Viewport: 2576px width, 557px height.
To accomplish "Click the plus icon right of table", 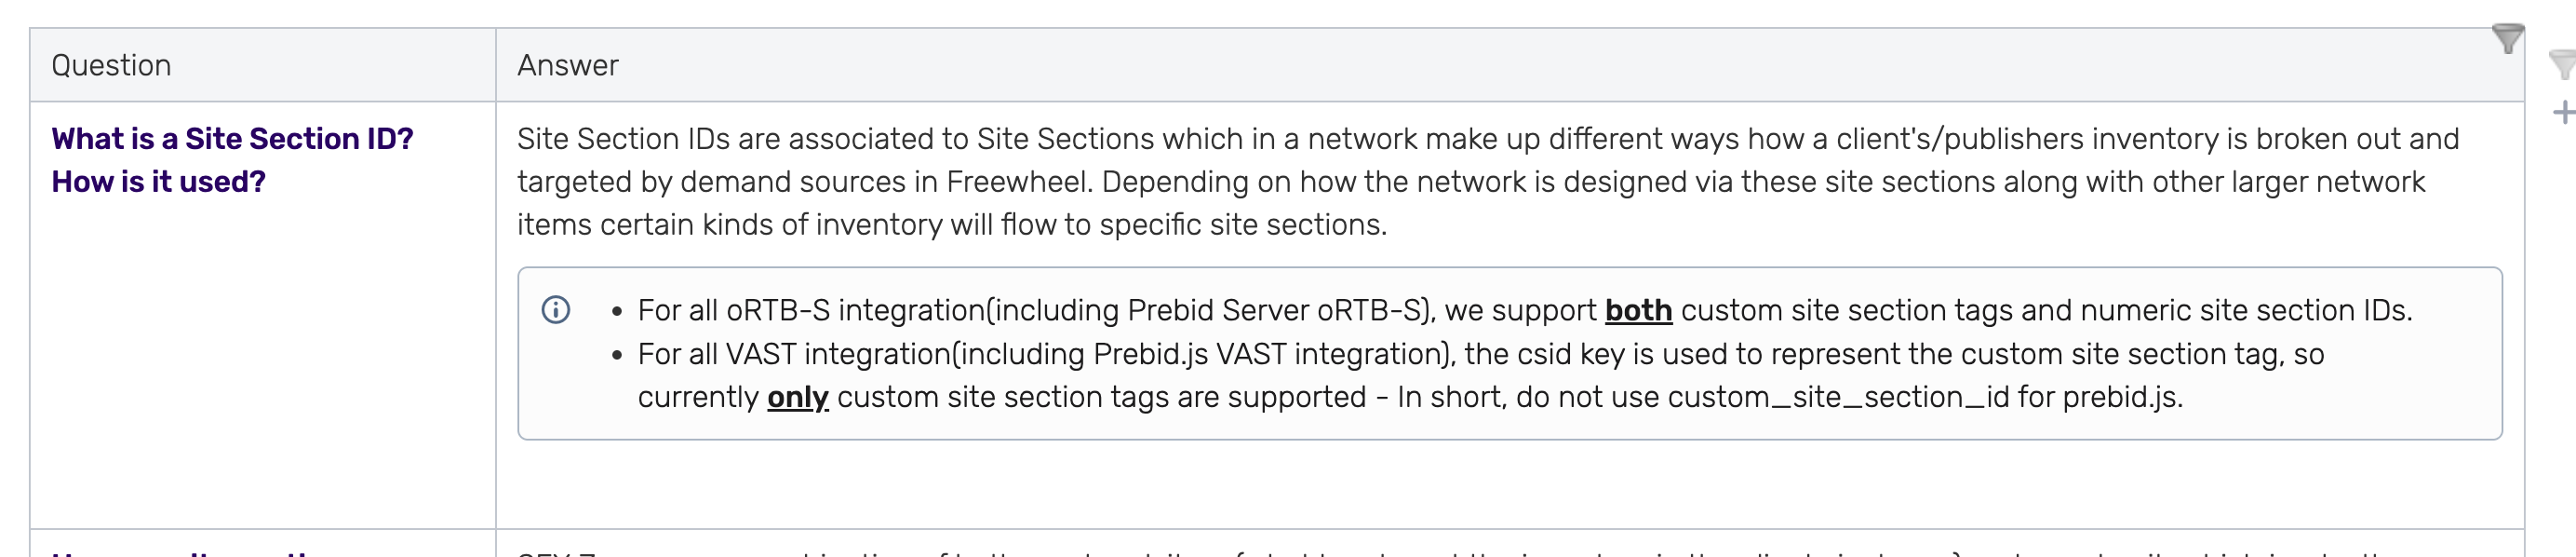I will (2563, 112).
